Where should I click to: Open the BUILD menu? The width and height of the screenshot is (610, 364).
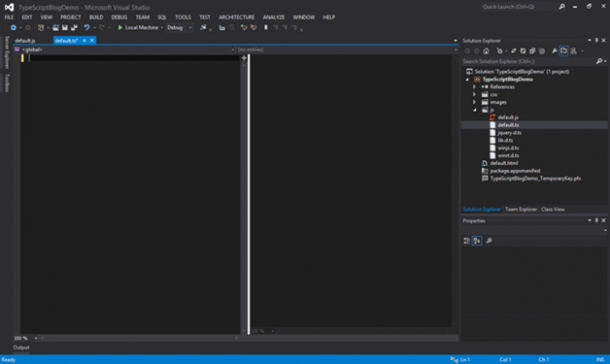[96, 17]
